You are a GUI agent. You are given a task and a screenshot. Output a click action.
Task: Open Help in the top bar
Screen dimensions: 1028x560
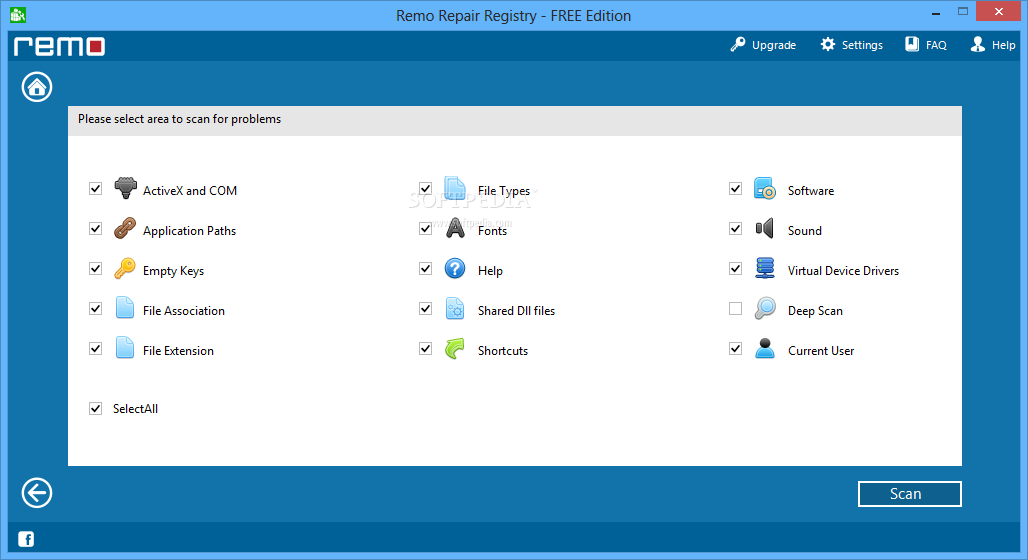(993, 45)
